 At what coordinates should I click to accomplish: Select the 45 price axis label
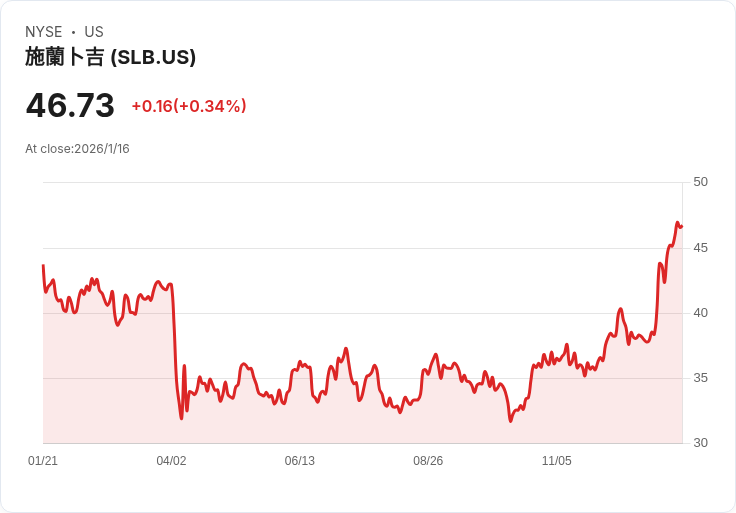(700, 247)
